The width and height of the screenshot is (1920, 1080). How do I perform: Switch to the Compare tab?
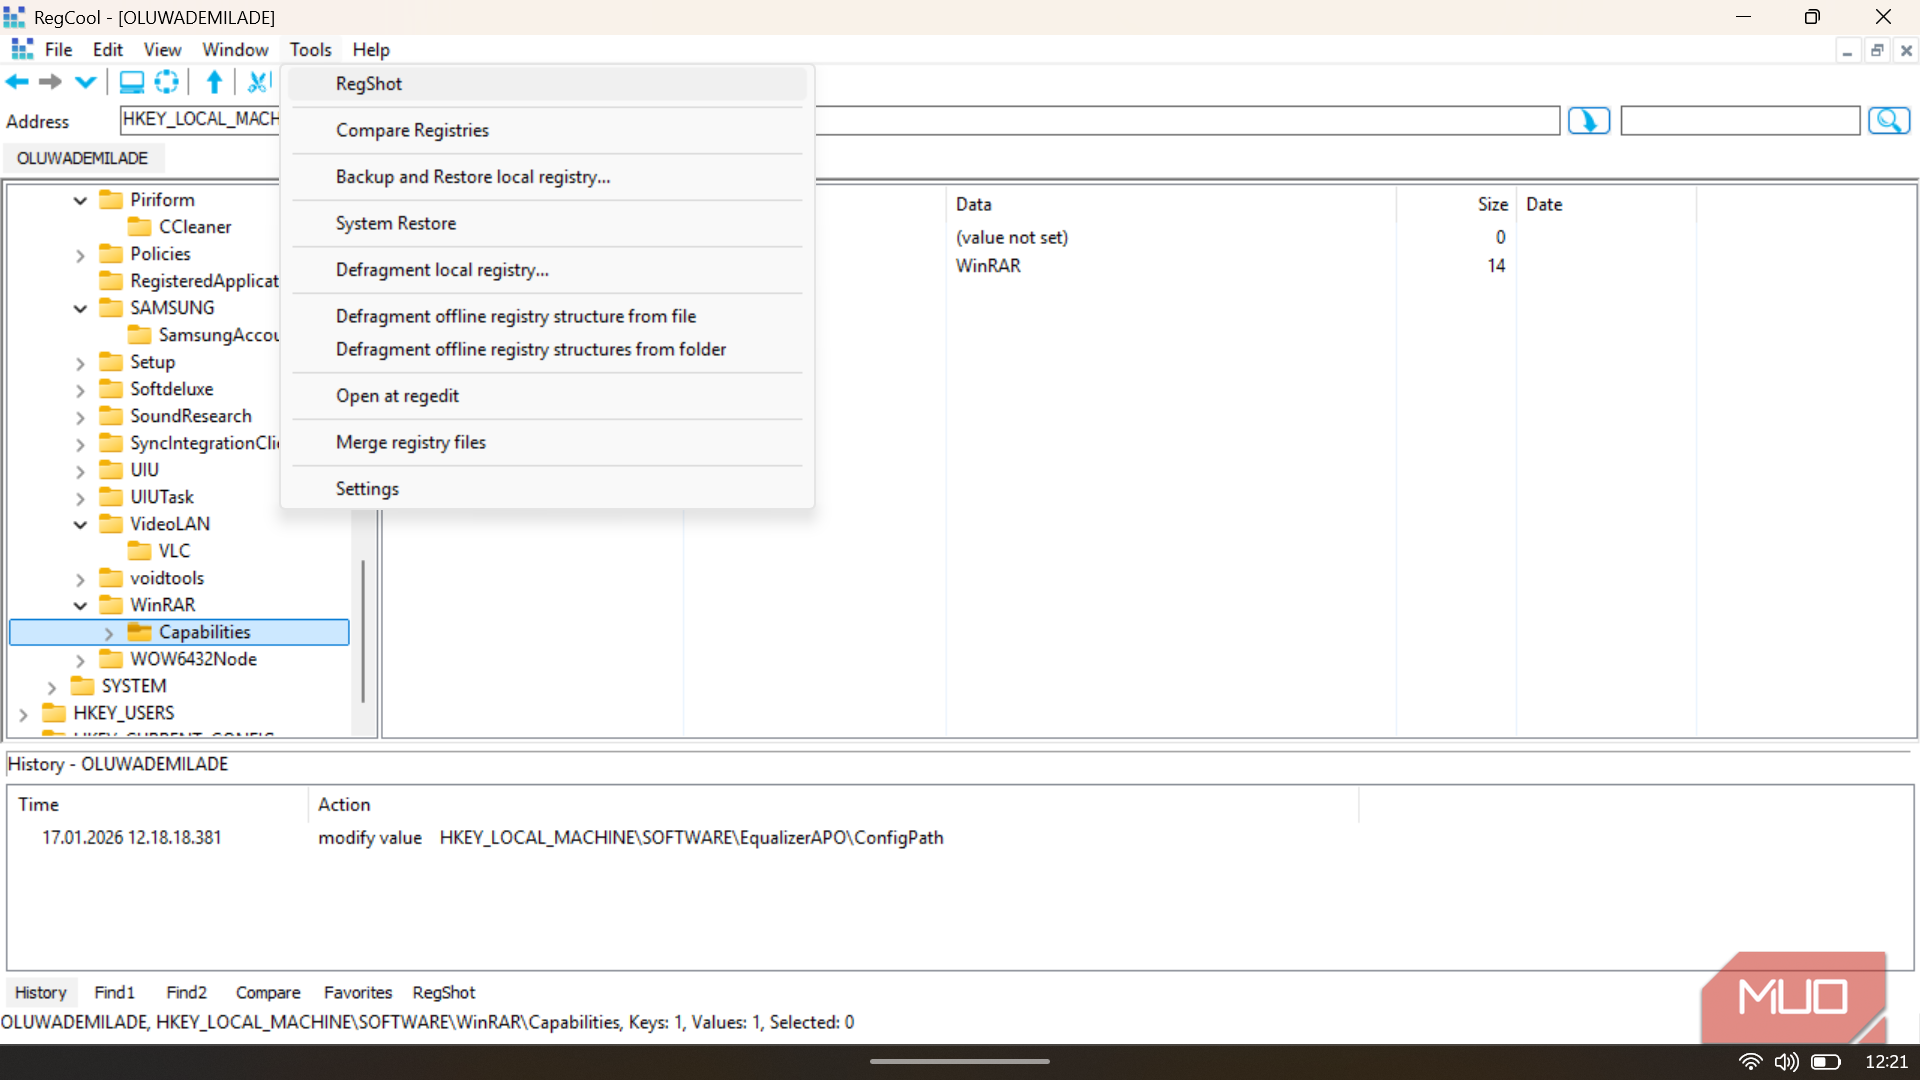(268, 992)
